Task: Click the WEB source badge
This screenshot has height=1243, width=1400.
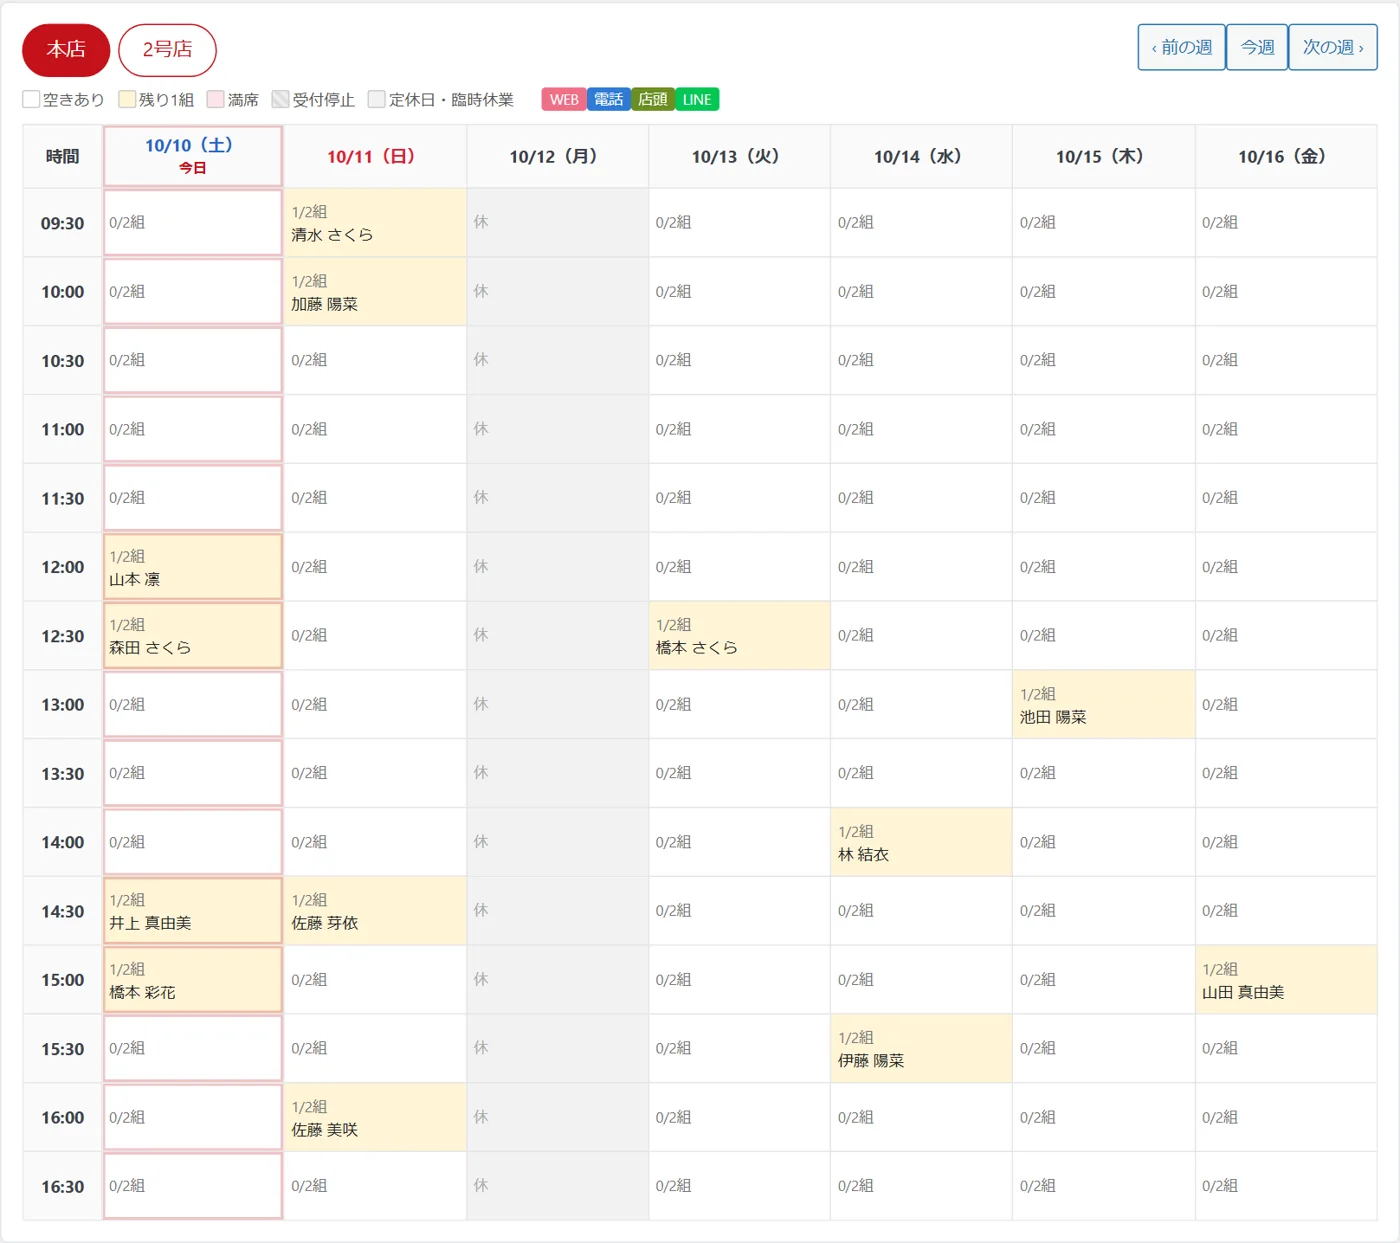Action: (564, 99)
